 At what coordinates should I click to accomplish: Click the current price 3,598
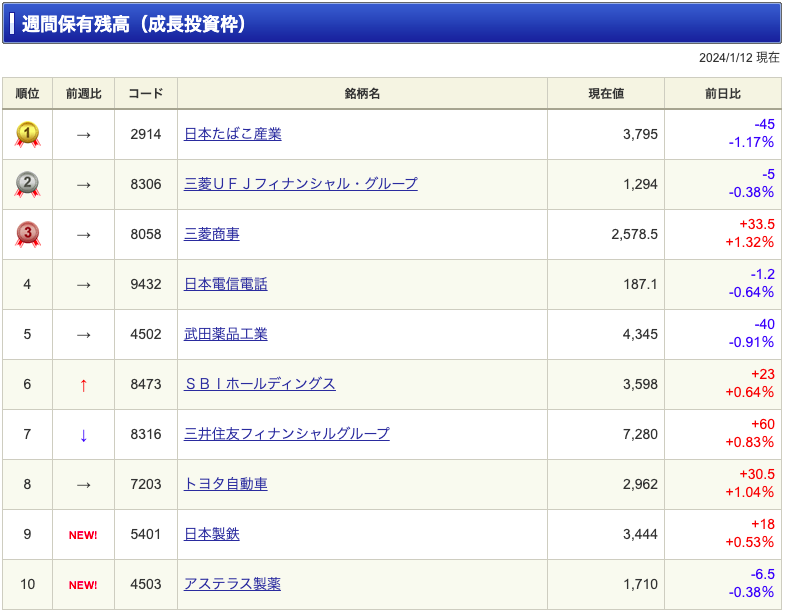pyautogui.click(x=640, y=384)
